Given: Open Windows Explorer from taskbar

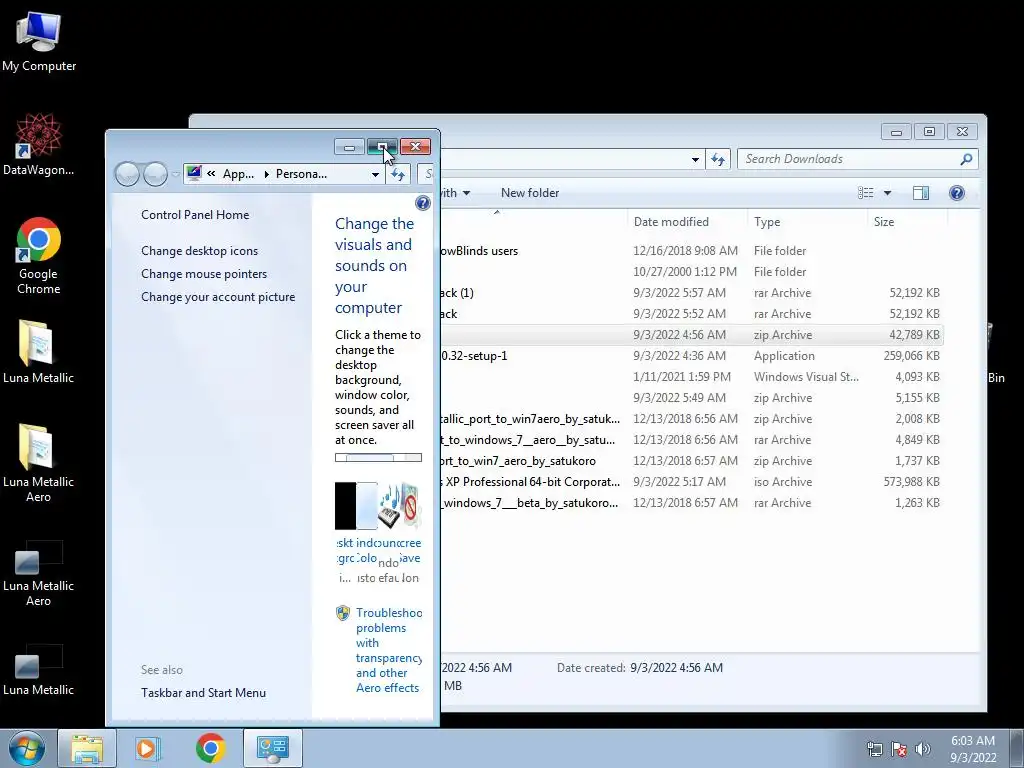Looking at the screenshot, I should click(x=87, y=748).
